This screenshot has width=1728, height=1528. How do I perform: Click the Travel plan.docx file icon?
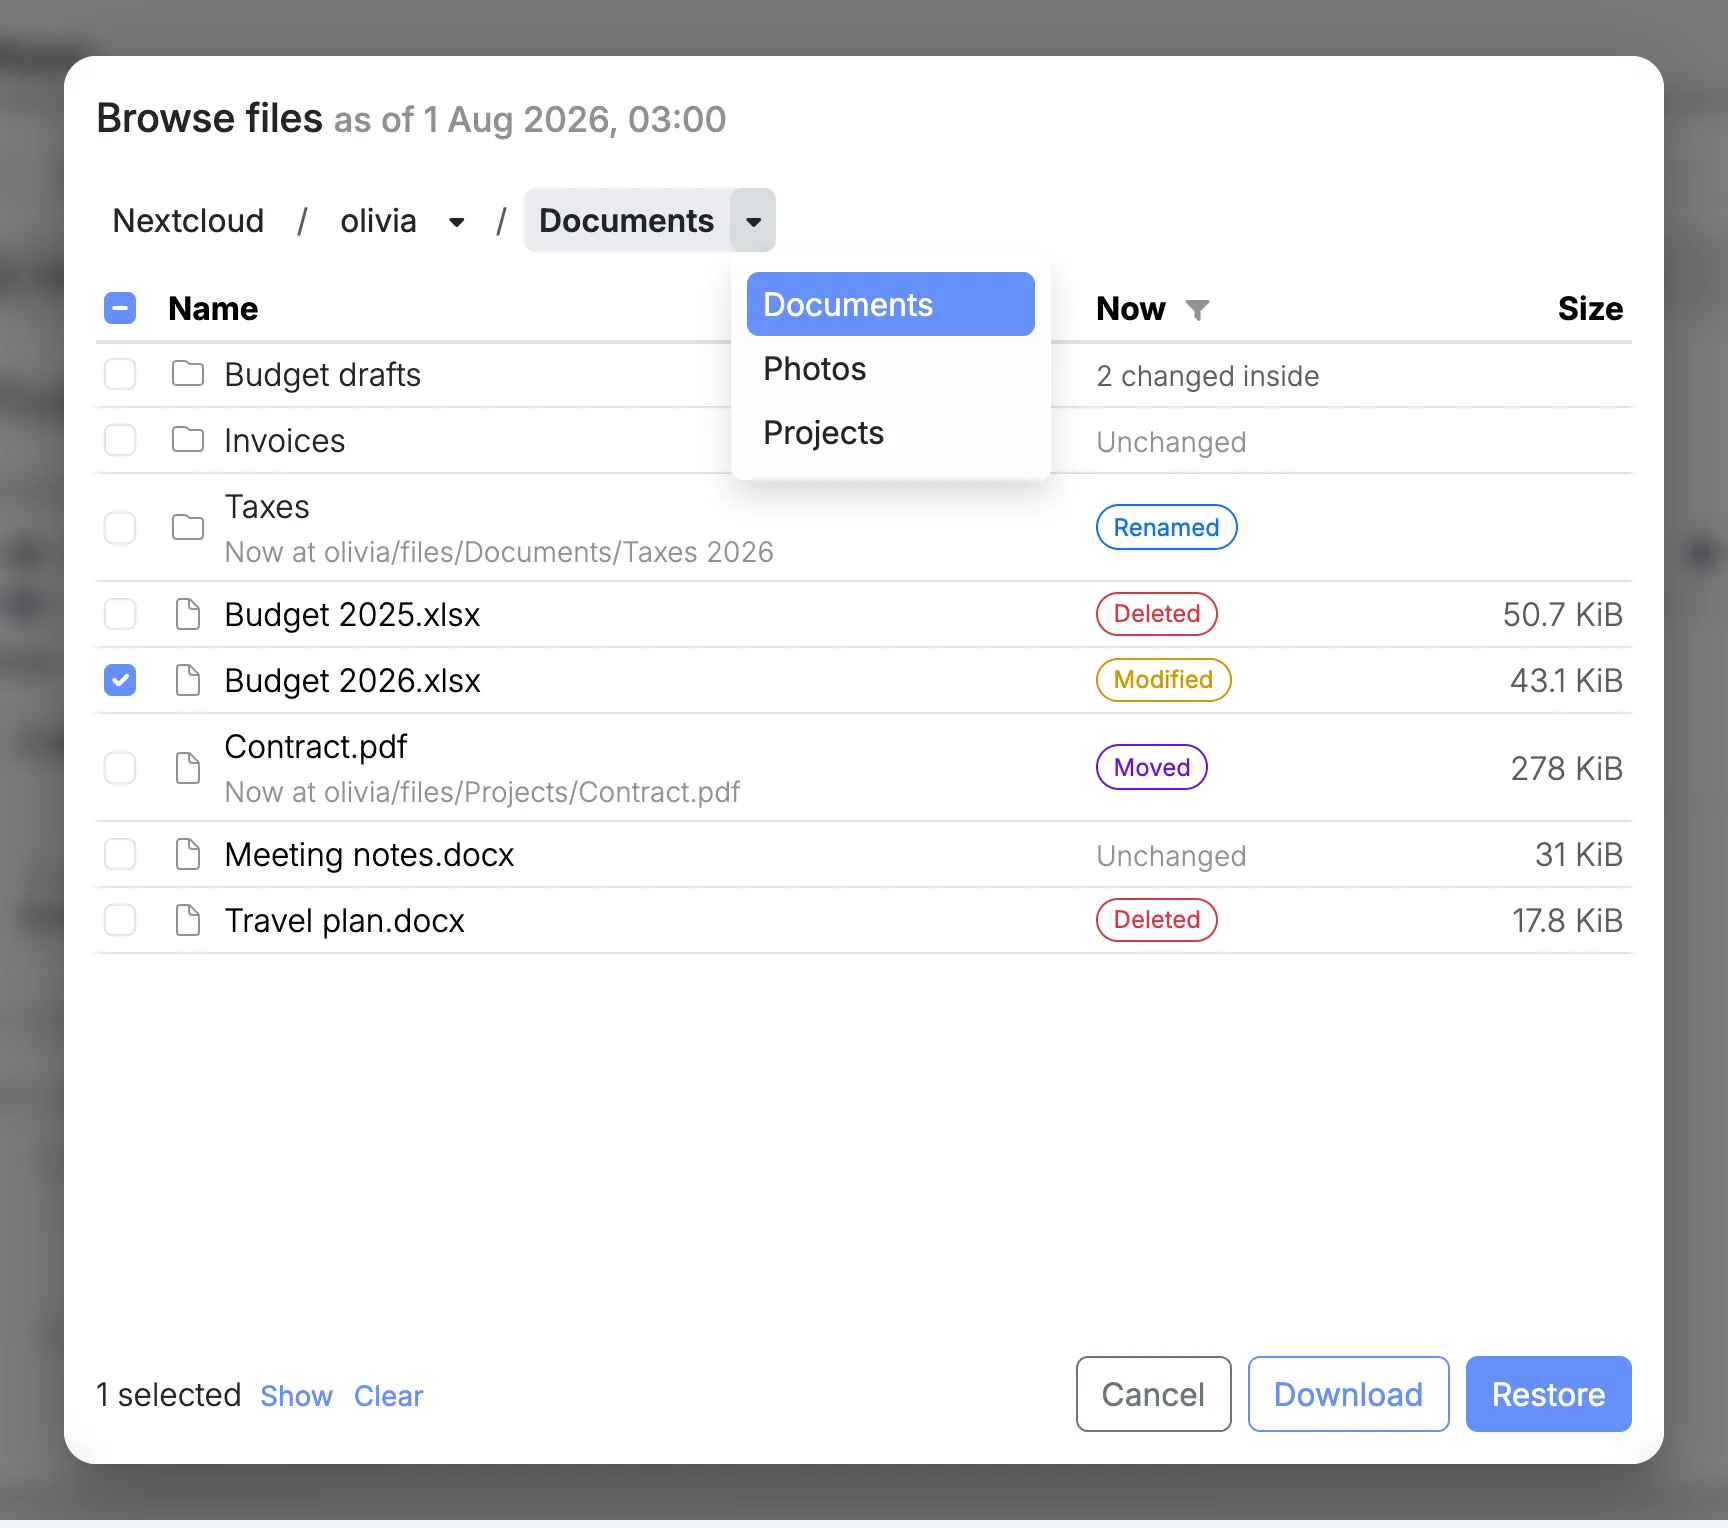click(188, 920)
